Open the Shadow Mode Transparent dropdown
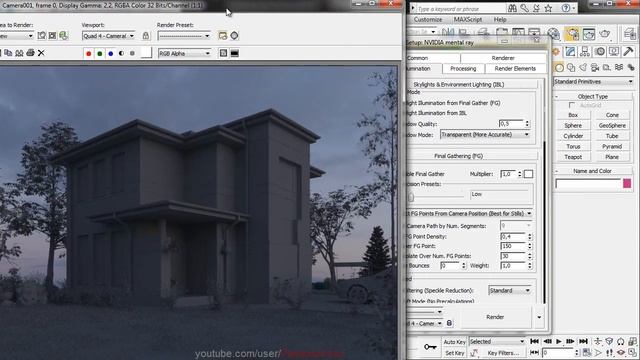This screenshot has width=640, height=360. tap(485, 134)
